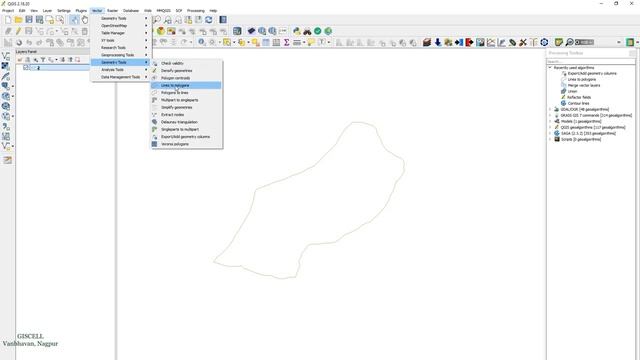The image size is (640, 360).
Task: Select Polygons to lines menu entry
Action: click(186, 93)
